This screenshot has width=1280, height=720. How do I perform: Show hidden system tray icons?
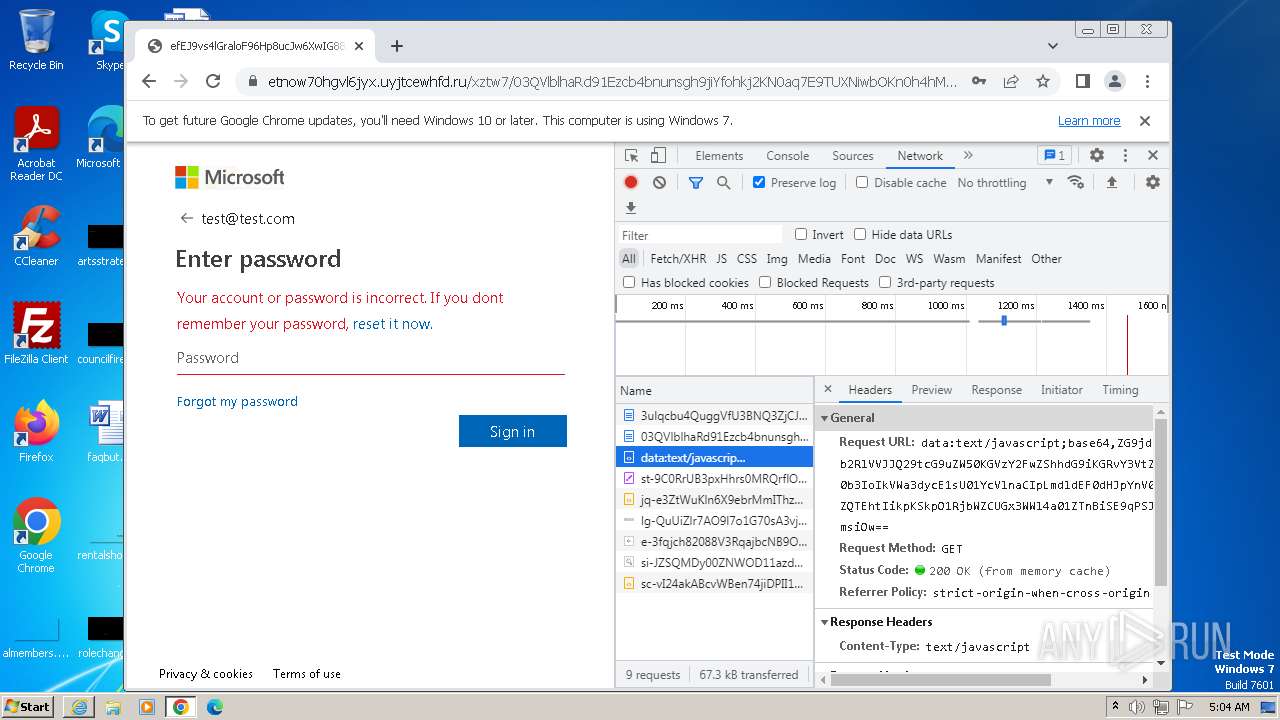point(1116,706)
